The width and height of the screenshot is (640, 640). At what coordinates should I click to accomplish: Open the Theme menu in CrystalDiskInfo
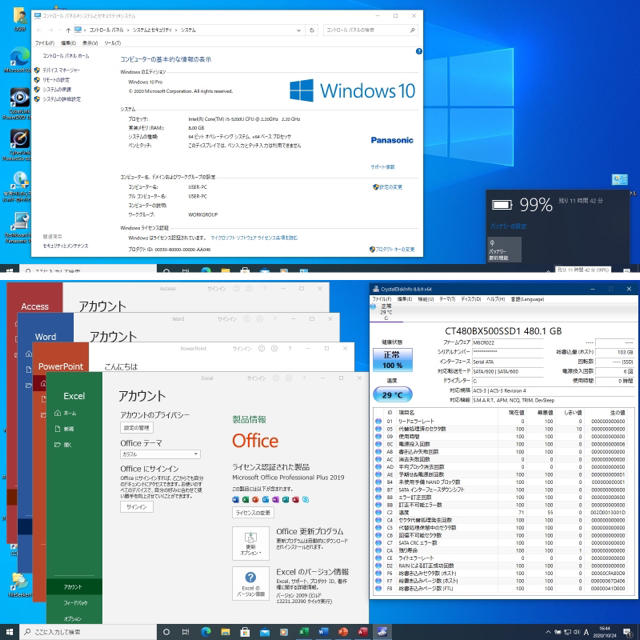click(447, 299)
